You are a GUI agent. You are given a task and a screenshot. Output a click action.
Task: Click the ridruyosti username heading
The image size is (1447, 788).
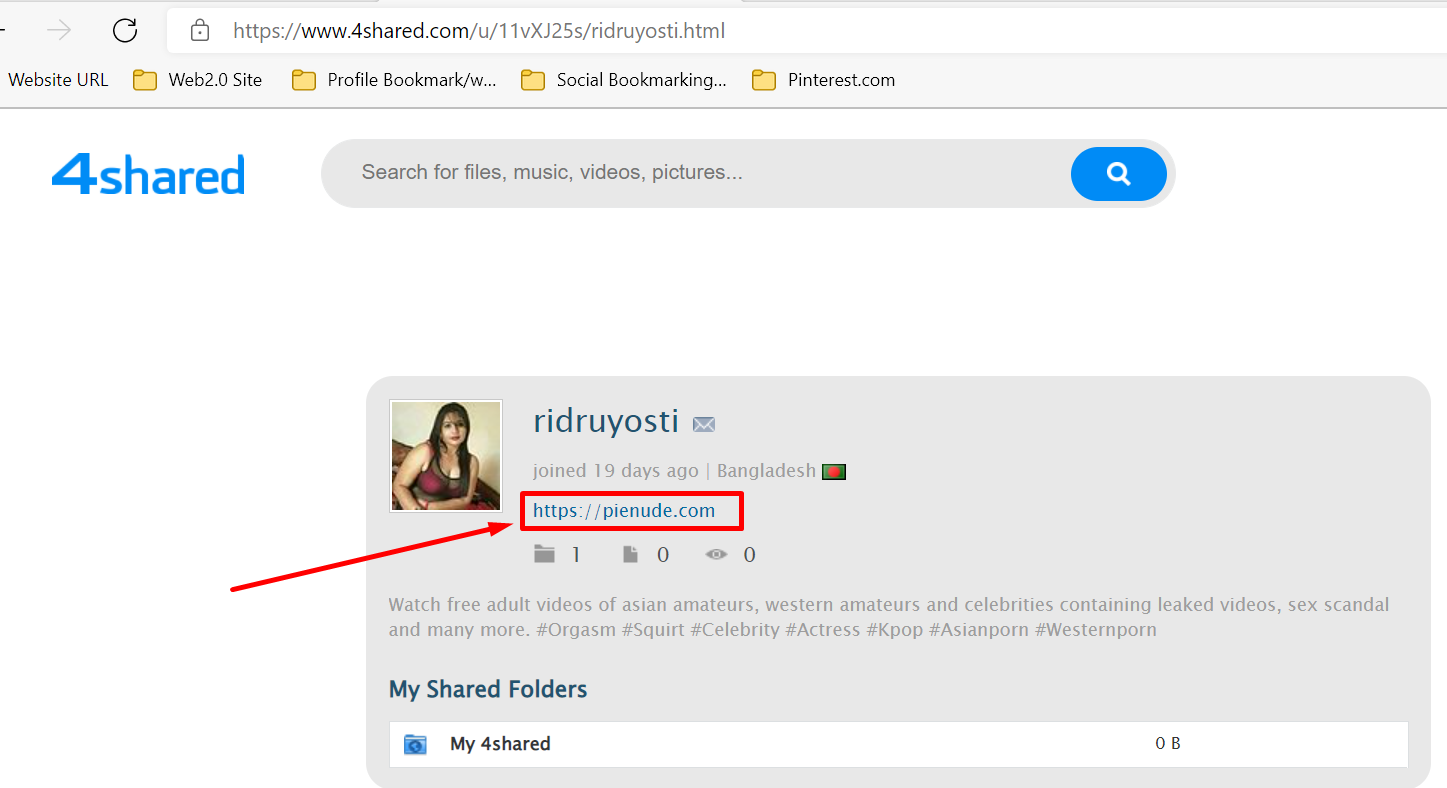pos(606,421)
